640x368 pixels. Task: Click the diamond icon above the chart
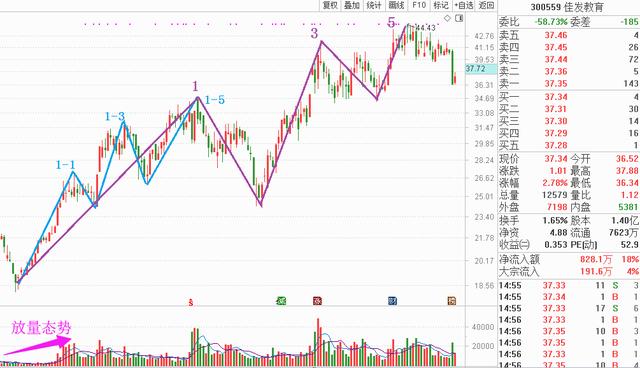[x=447, y=18]
